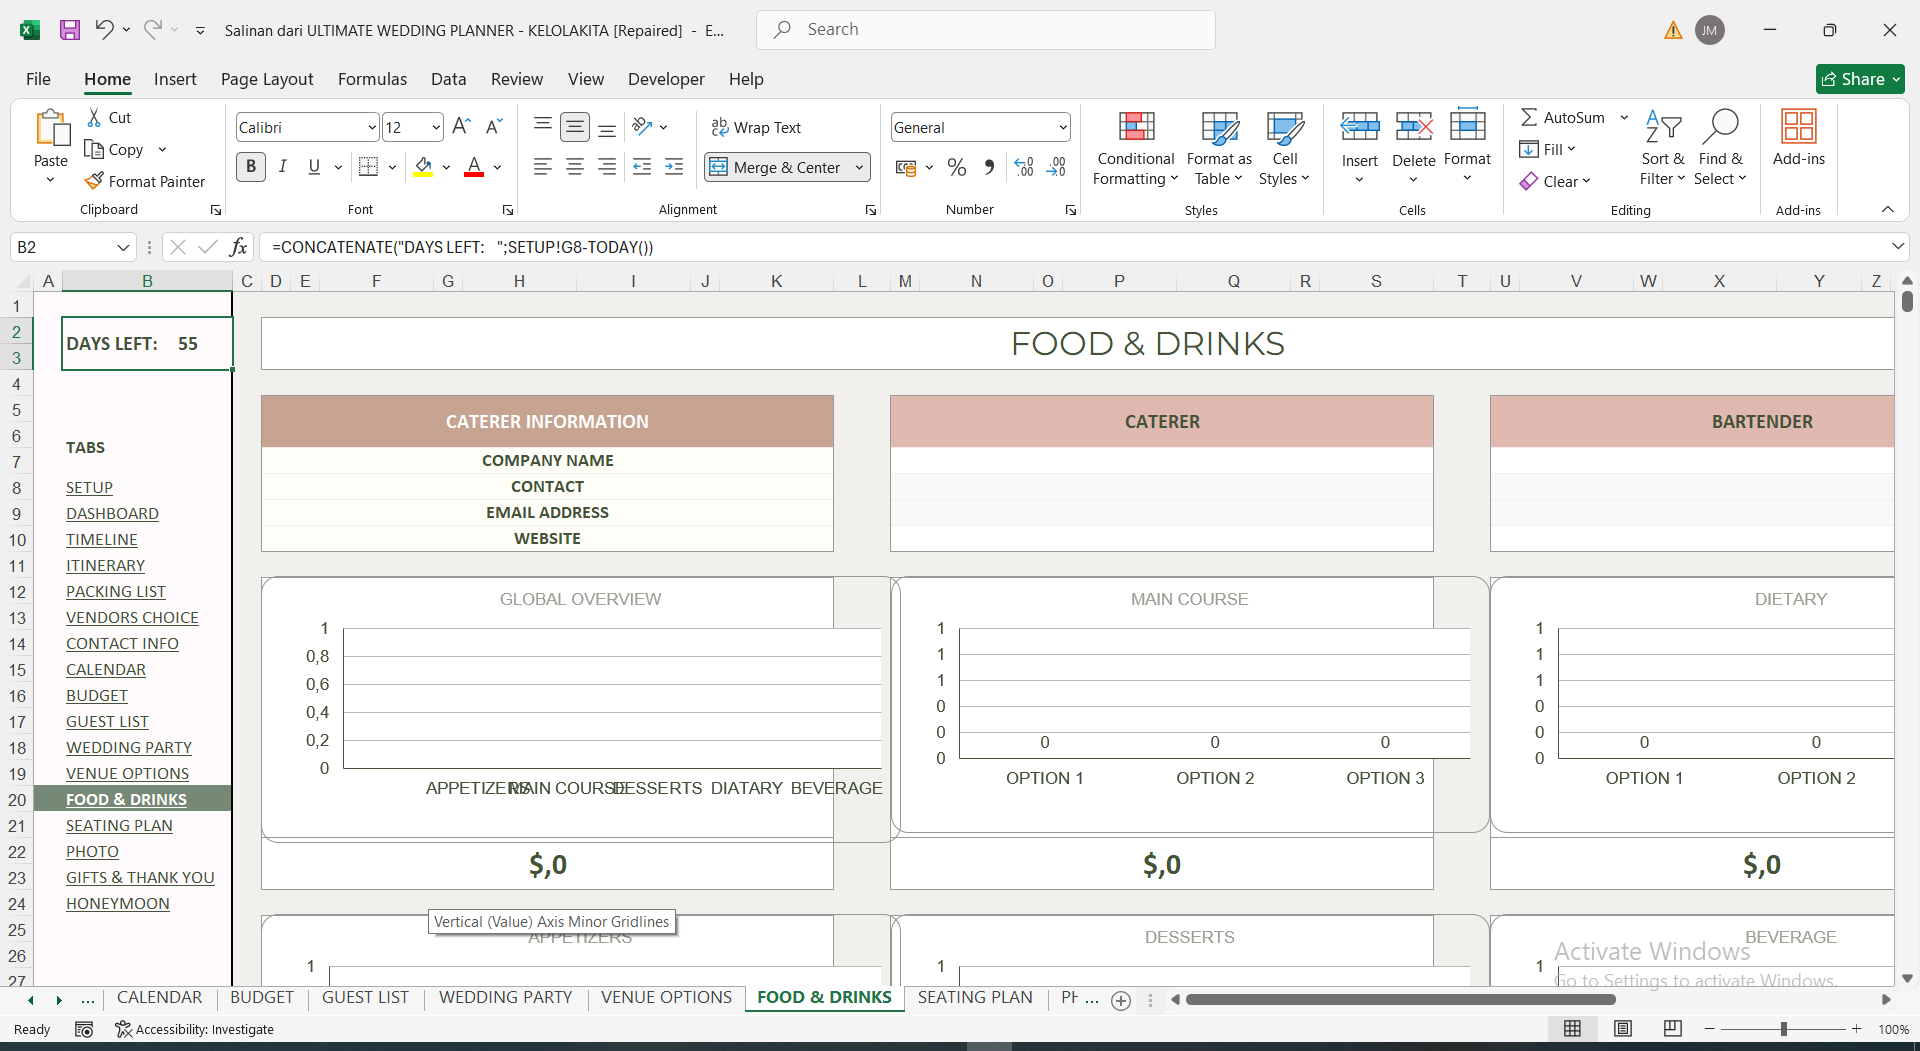Apply the red font color
The width and height of the screenshot is (1920, 1051).
point(474,167)
